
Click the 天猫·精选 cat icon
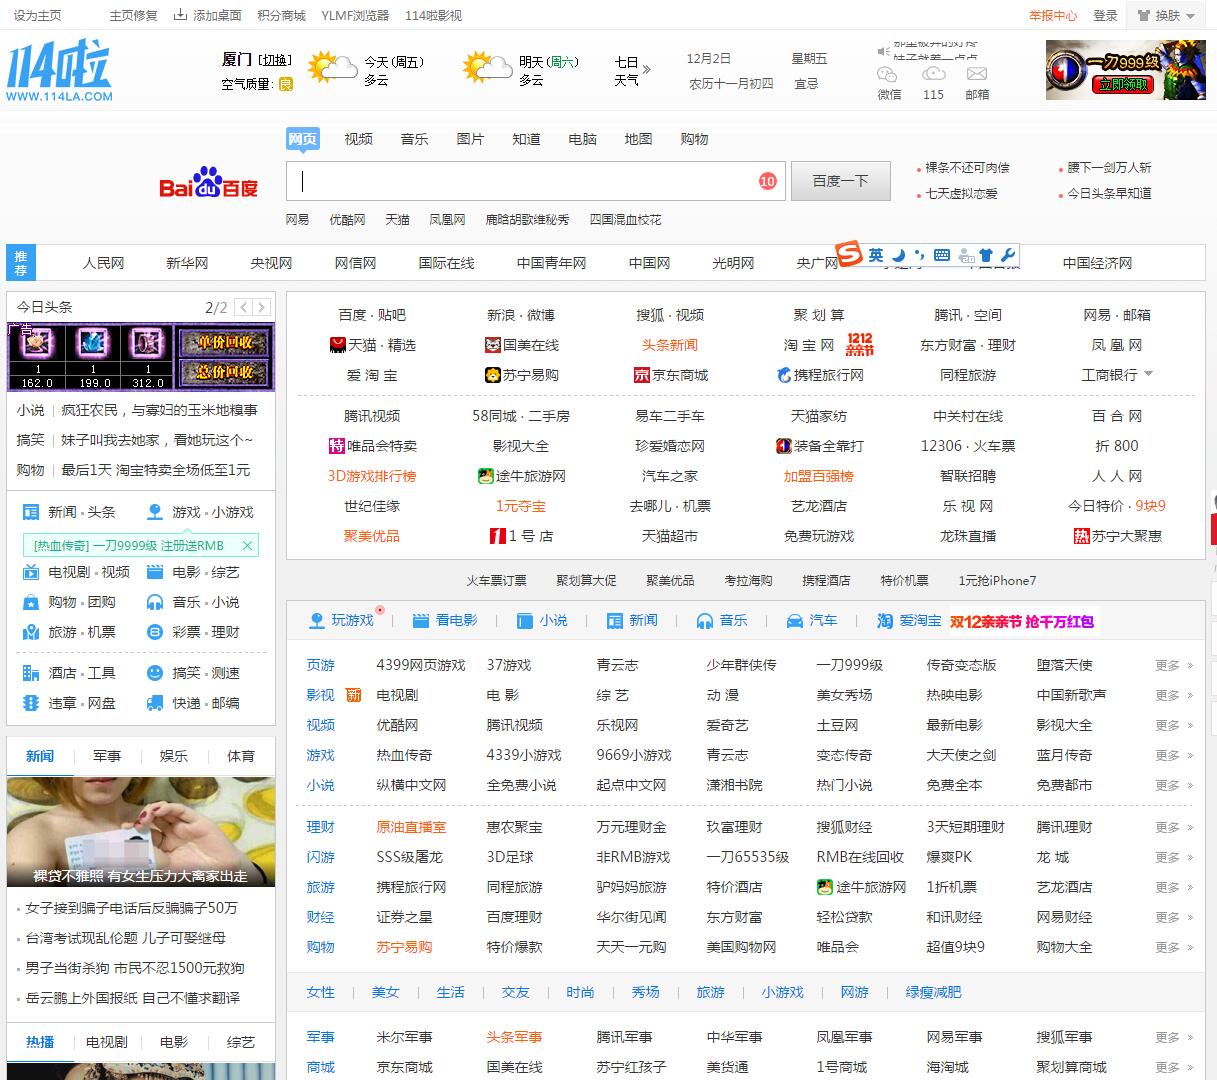[338, 345]
